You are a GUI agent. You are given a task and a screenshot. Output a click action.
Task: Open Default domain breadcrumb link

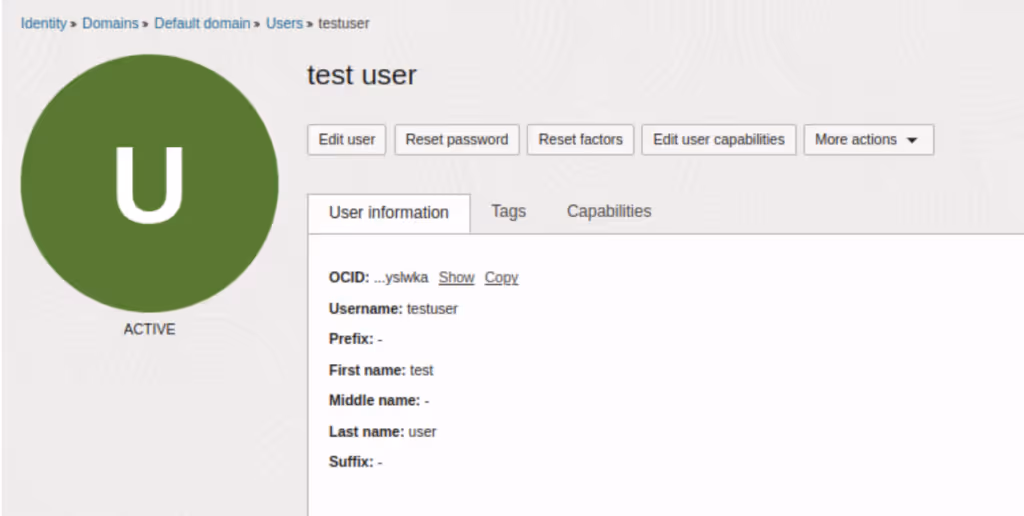(202, 24)
